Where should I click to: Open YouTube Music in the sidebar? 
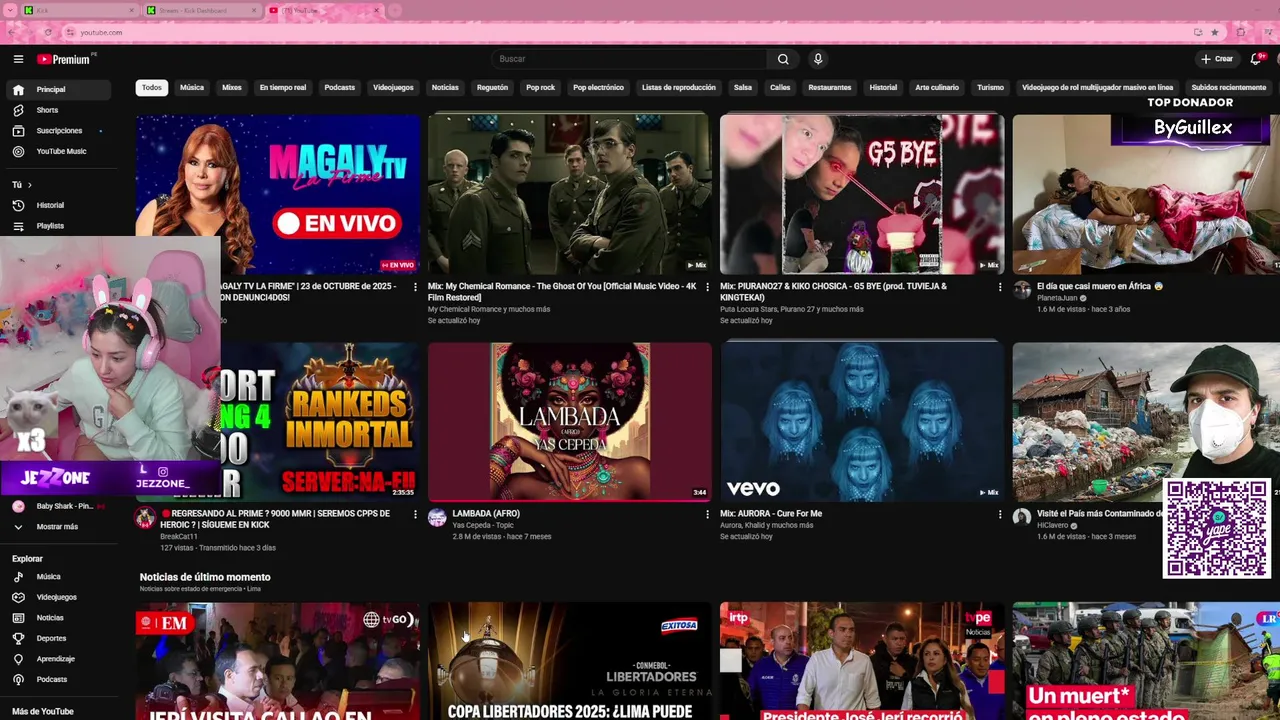(61, 152)
